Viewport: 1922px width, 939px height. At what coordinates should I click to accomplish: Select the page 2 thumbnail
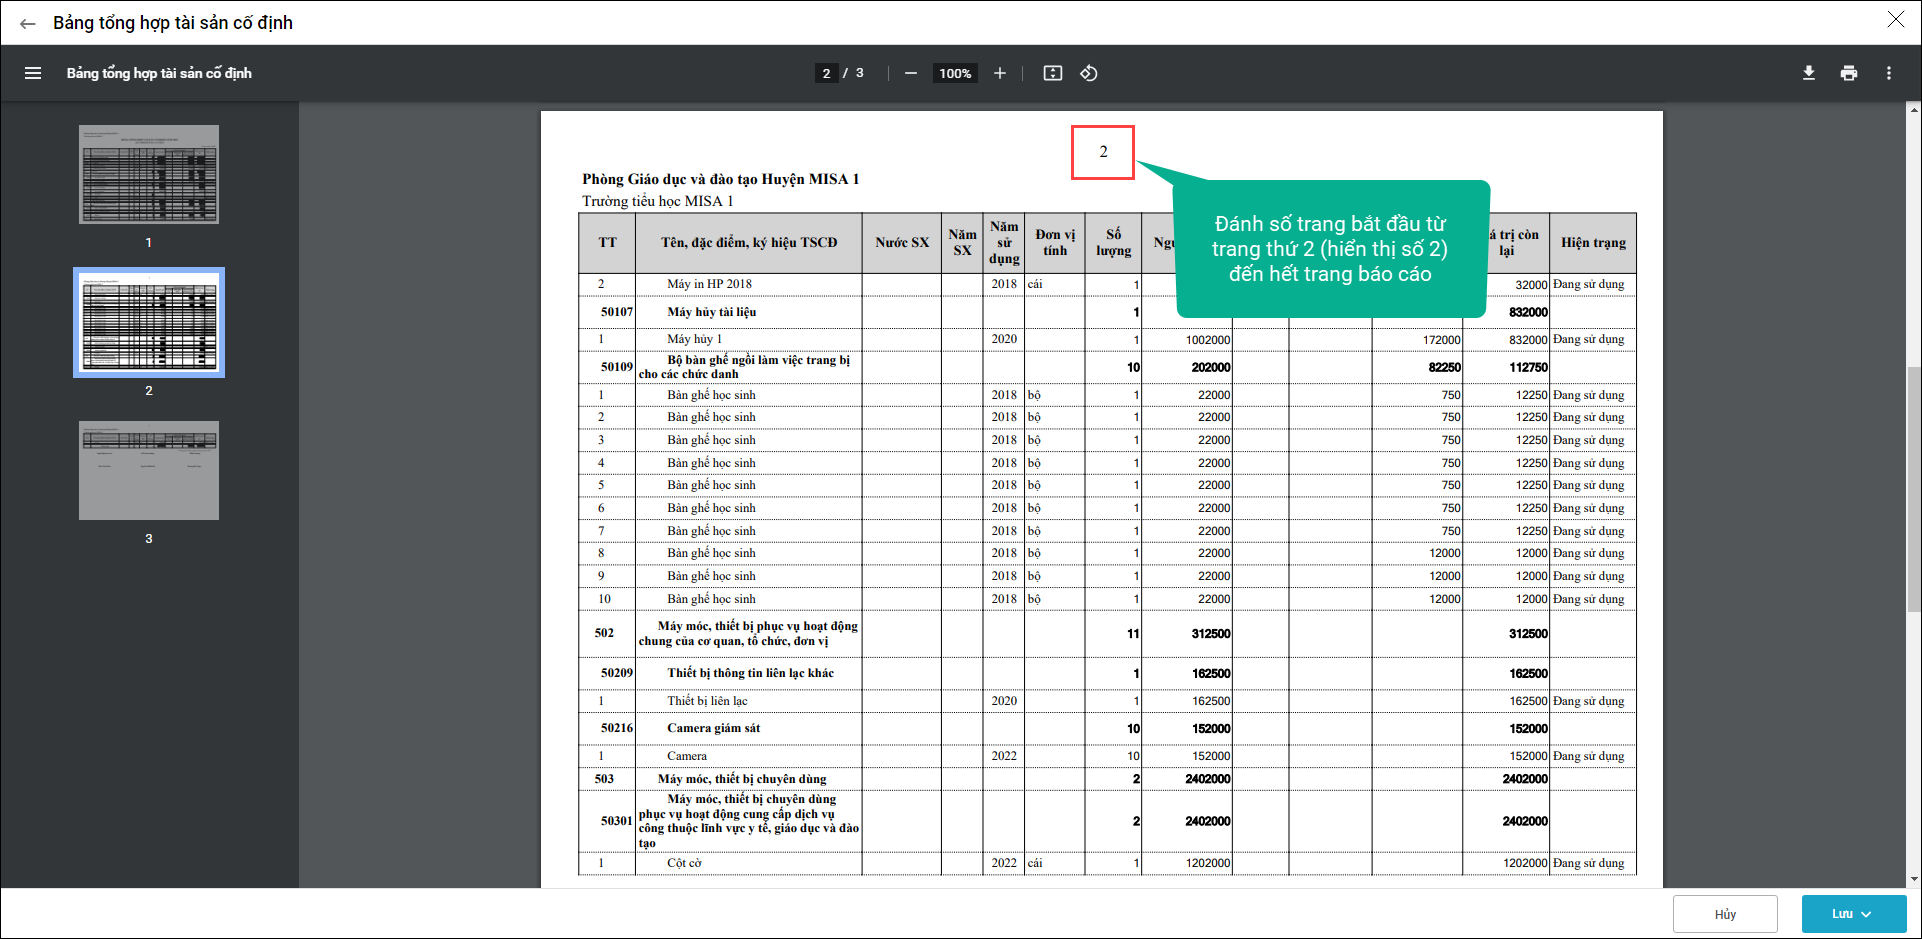149,322
